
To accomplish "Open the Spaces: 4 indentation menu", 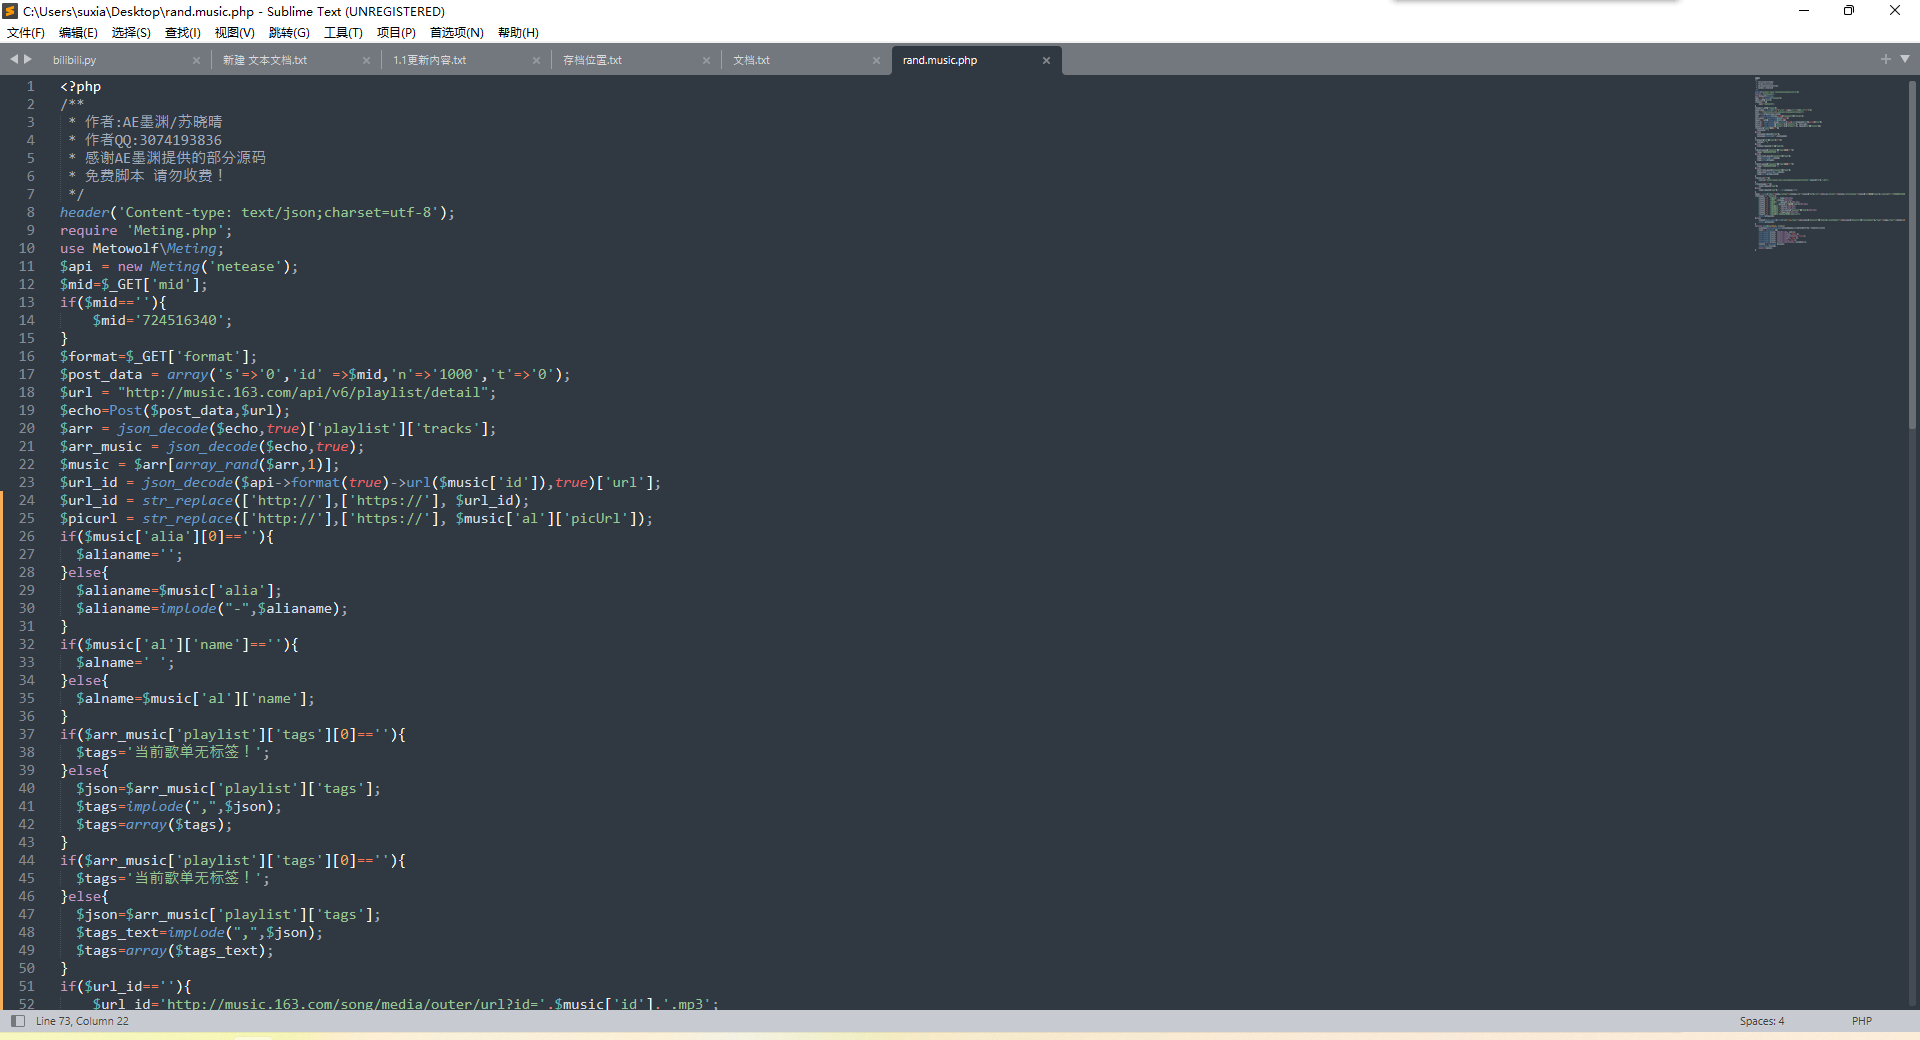I will [1761, 1021].
